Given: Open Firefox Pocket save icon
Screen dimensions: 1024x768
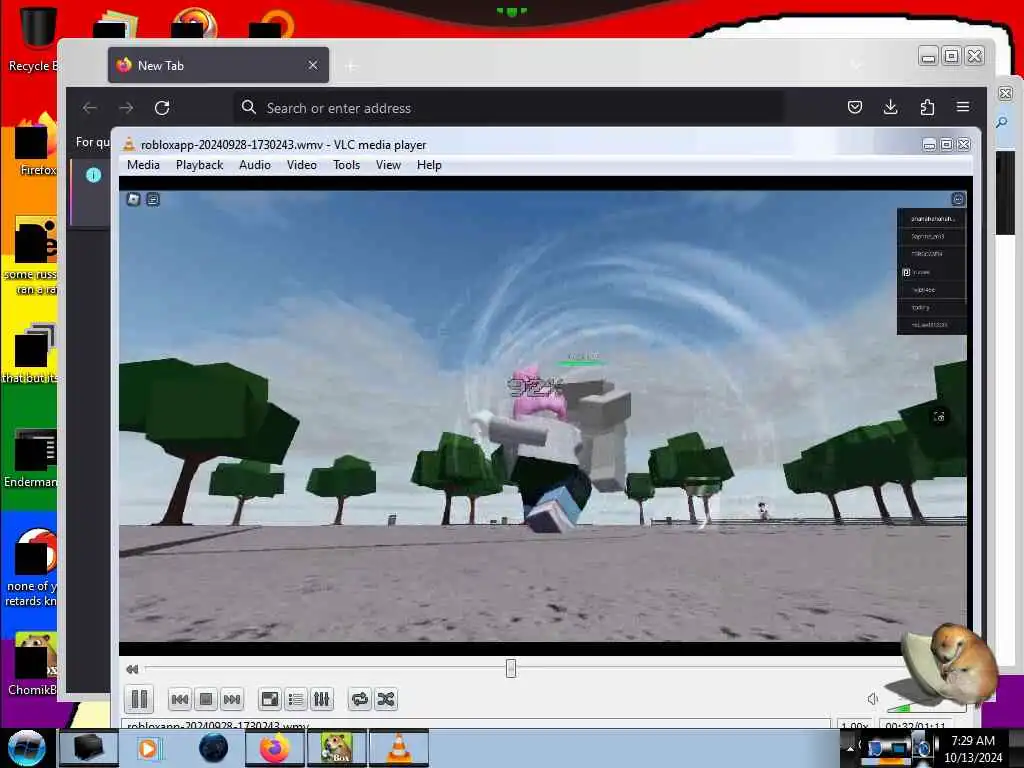Looking at the screenshot, I should click(x=854, y=107).
